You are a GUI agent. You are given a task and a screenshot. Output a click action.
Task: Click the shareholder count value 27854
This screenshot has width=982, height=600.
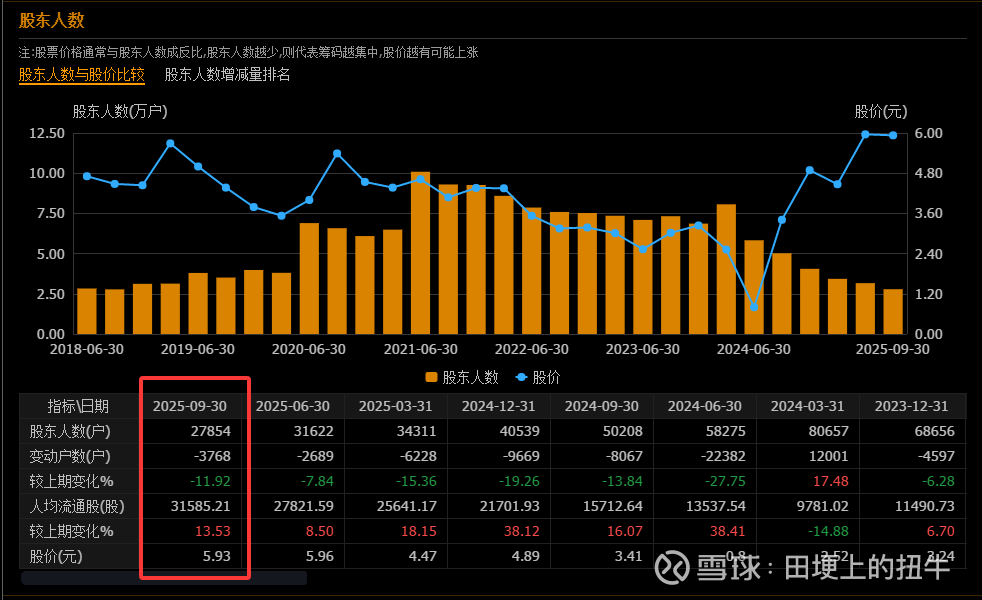point(210,431)
